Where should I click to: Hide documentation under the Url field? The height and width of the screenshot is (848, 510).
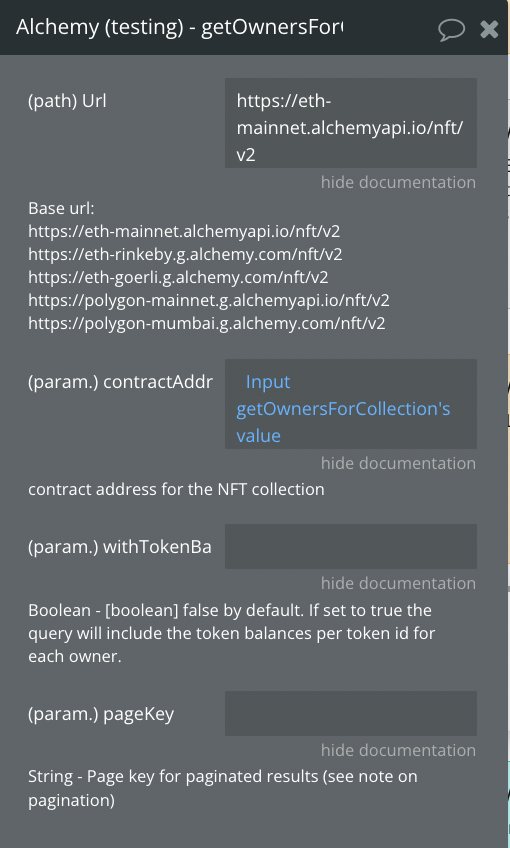click(398, 182)
